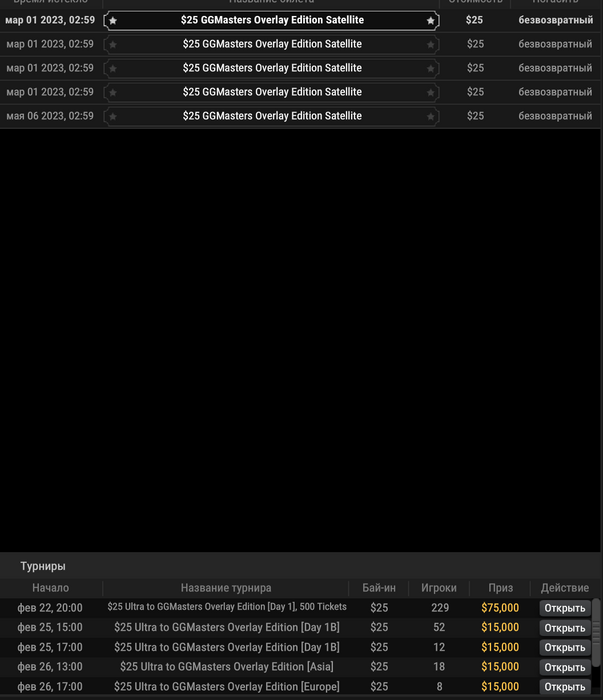This screenshot has width=603, height=700.
Task: Select the Ultra to GGMasters [Europe] tournament name
Action: pos(227,687)
